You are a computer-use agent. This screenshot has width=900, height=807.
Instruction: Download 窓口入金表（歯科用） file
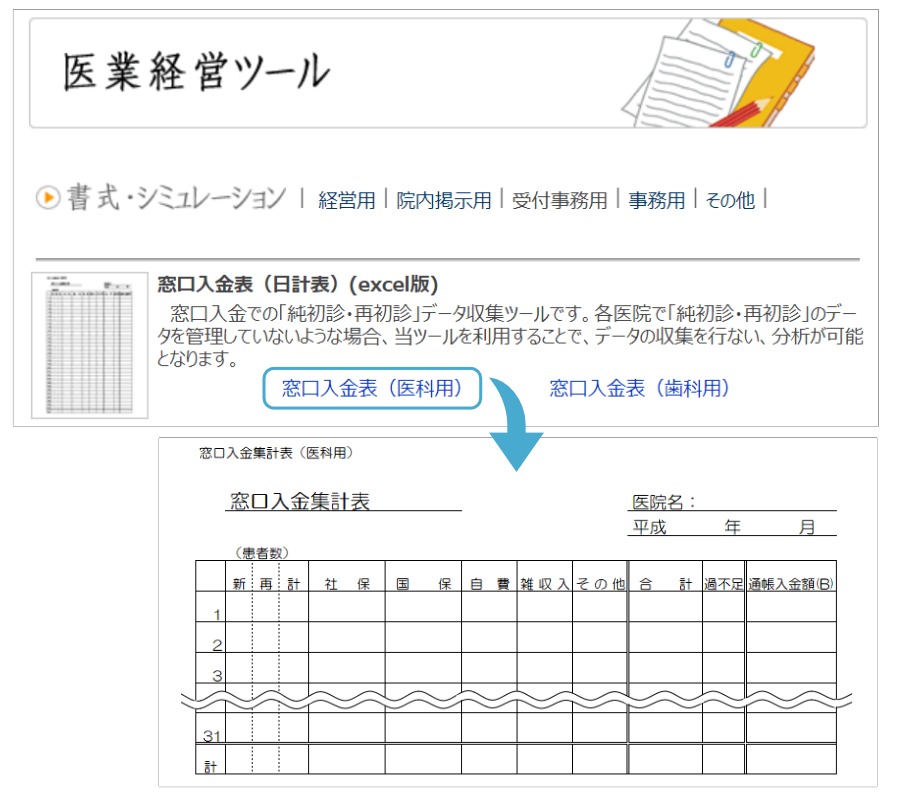pos(640,388)
